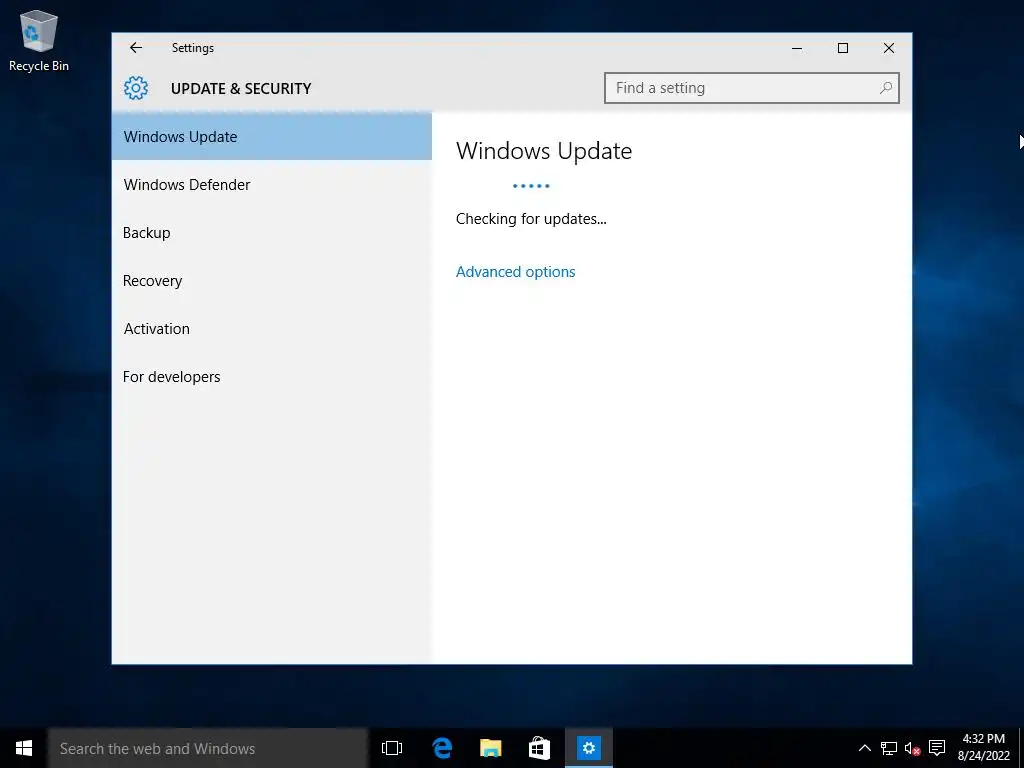Open Task View from the taskbar

(392, 748)
